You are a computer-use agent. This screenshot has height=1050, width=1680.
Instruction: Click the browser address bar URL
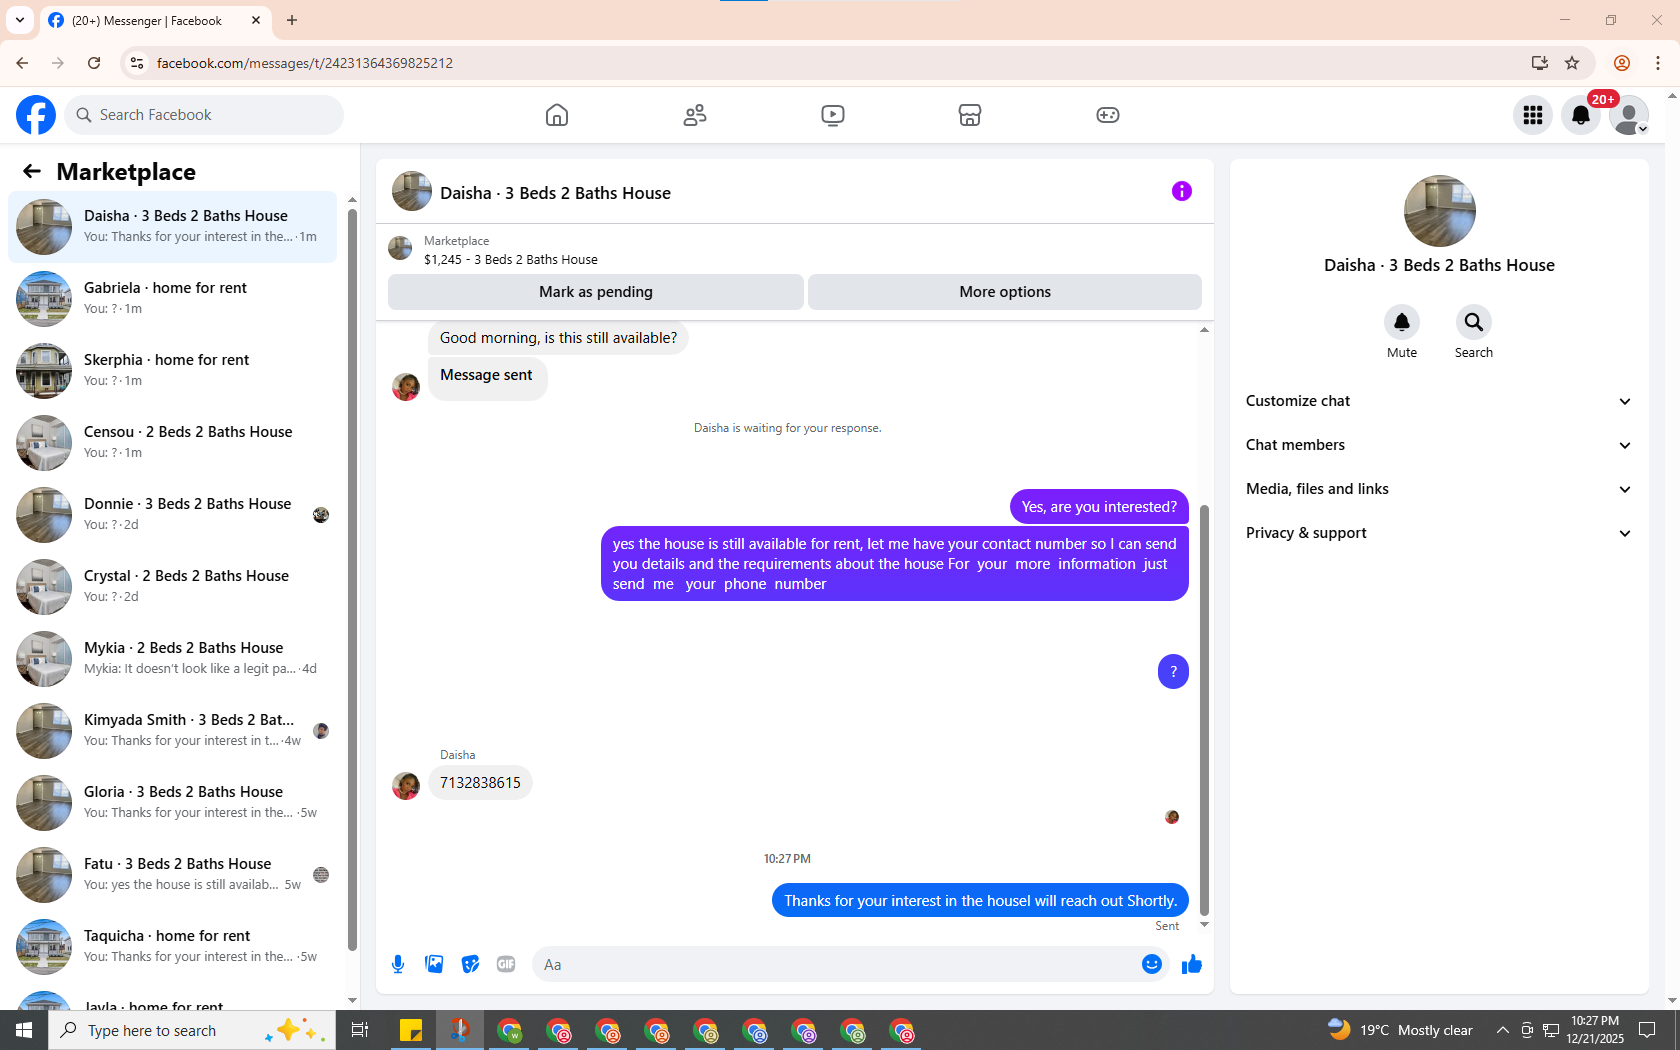click(305, 63)
